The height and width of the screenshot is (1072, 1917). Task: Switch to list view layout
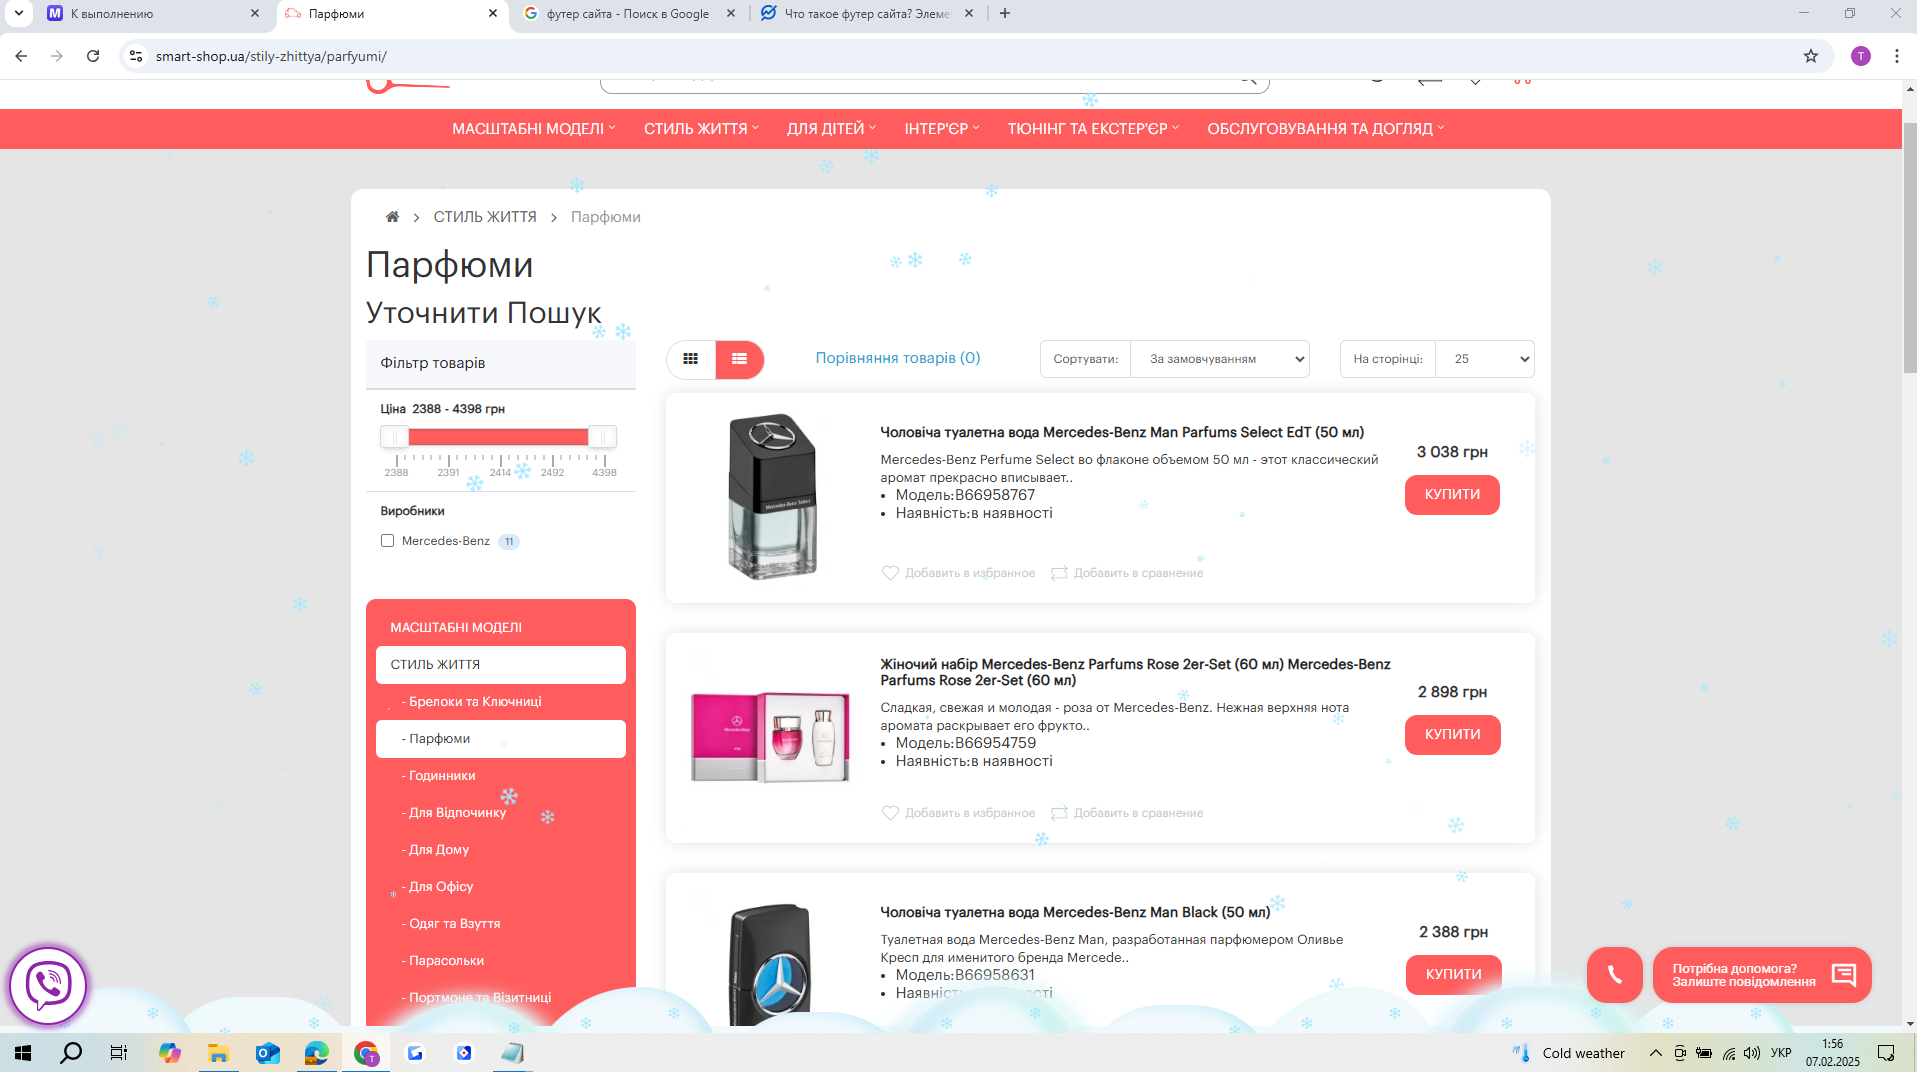pyautogui.click(x=740, y=359)
